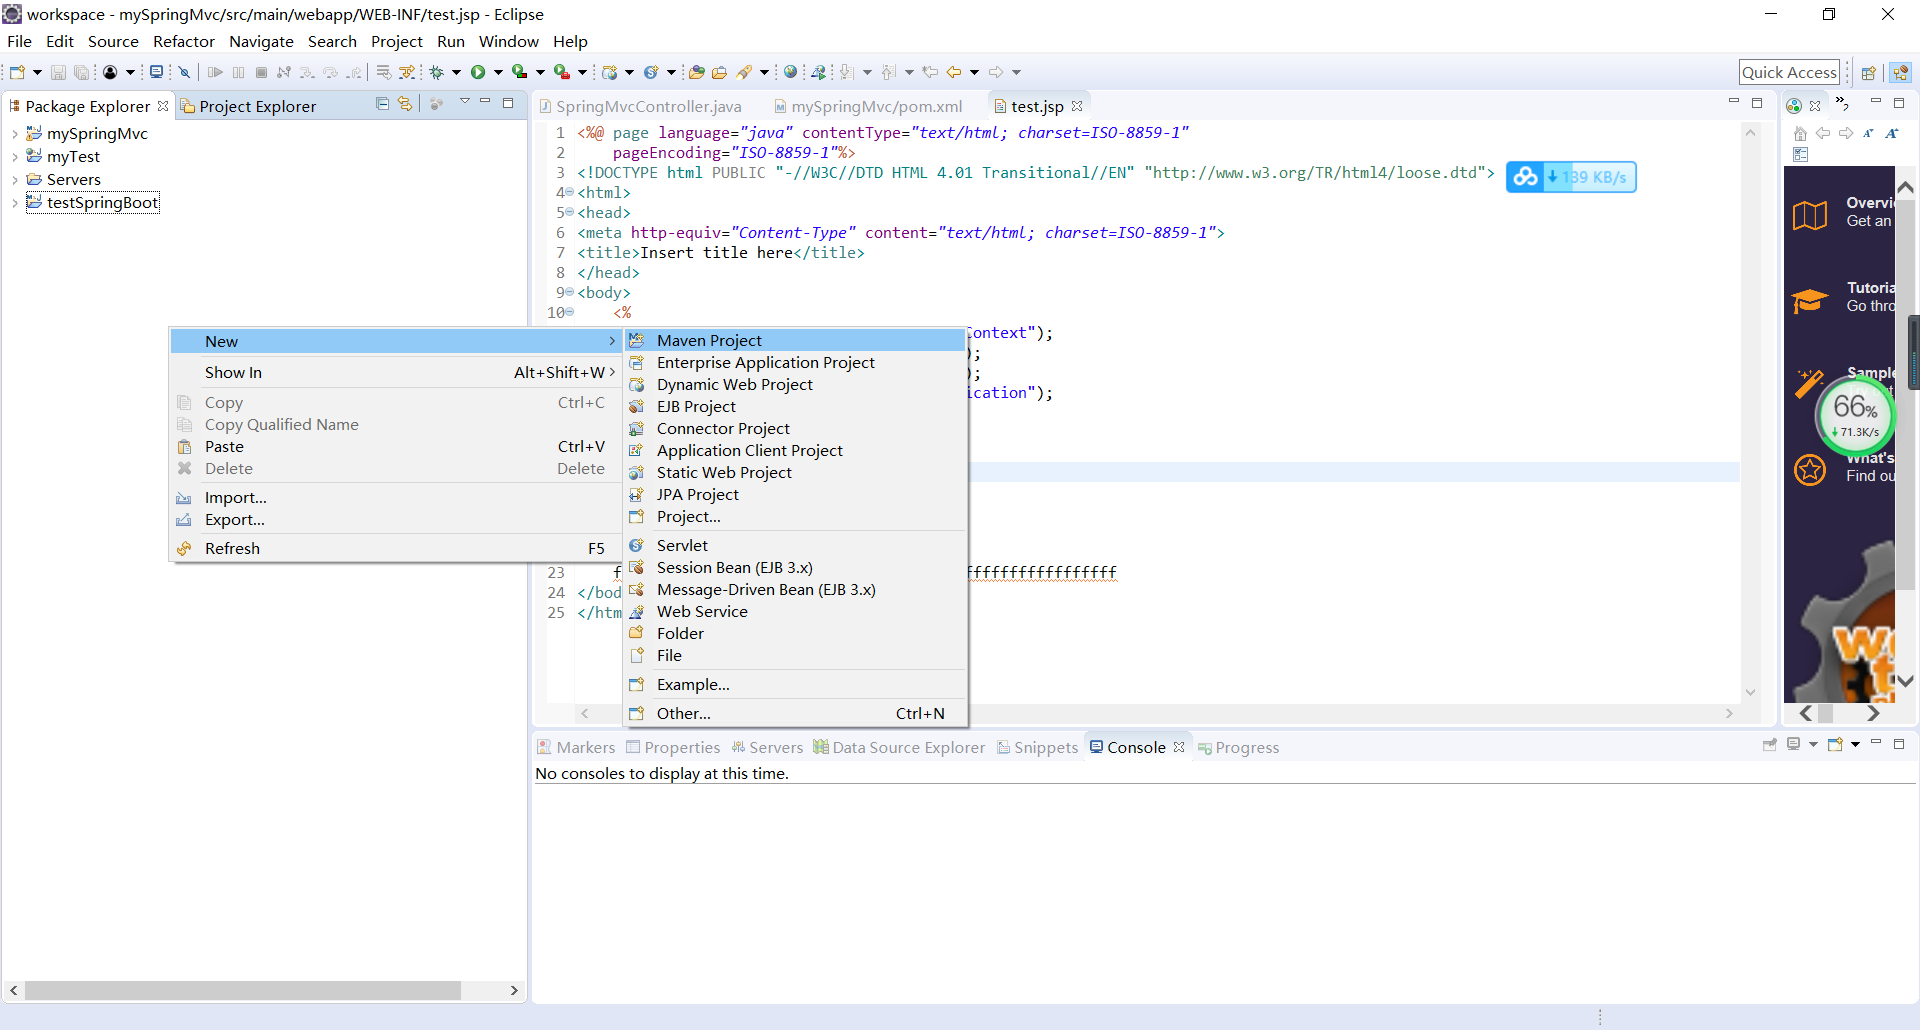Open the New file dropdown arrow

37,72
